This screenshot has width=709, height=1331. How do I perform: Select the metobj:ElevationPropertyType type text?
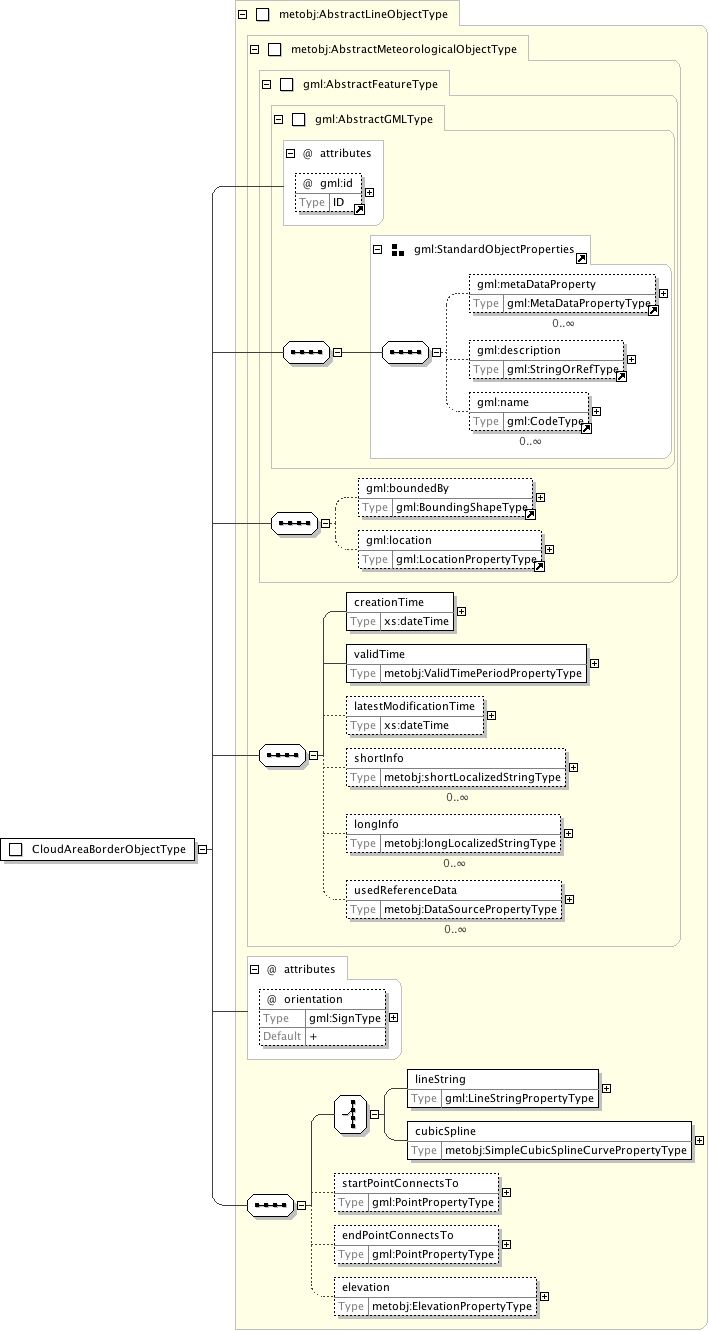pos(452,1306)
